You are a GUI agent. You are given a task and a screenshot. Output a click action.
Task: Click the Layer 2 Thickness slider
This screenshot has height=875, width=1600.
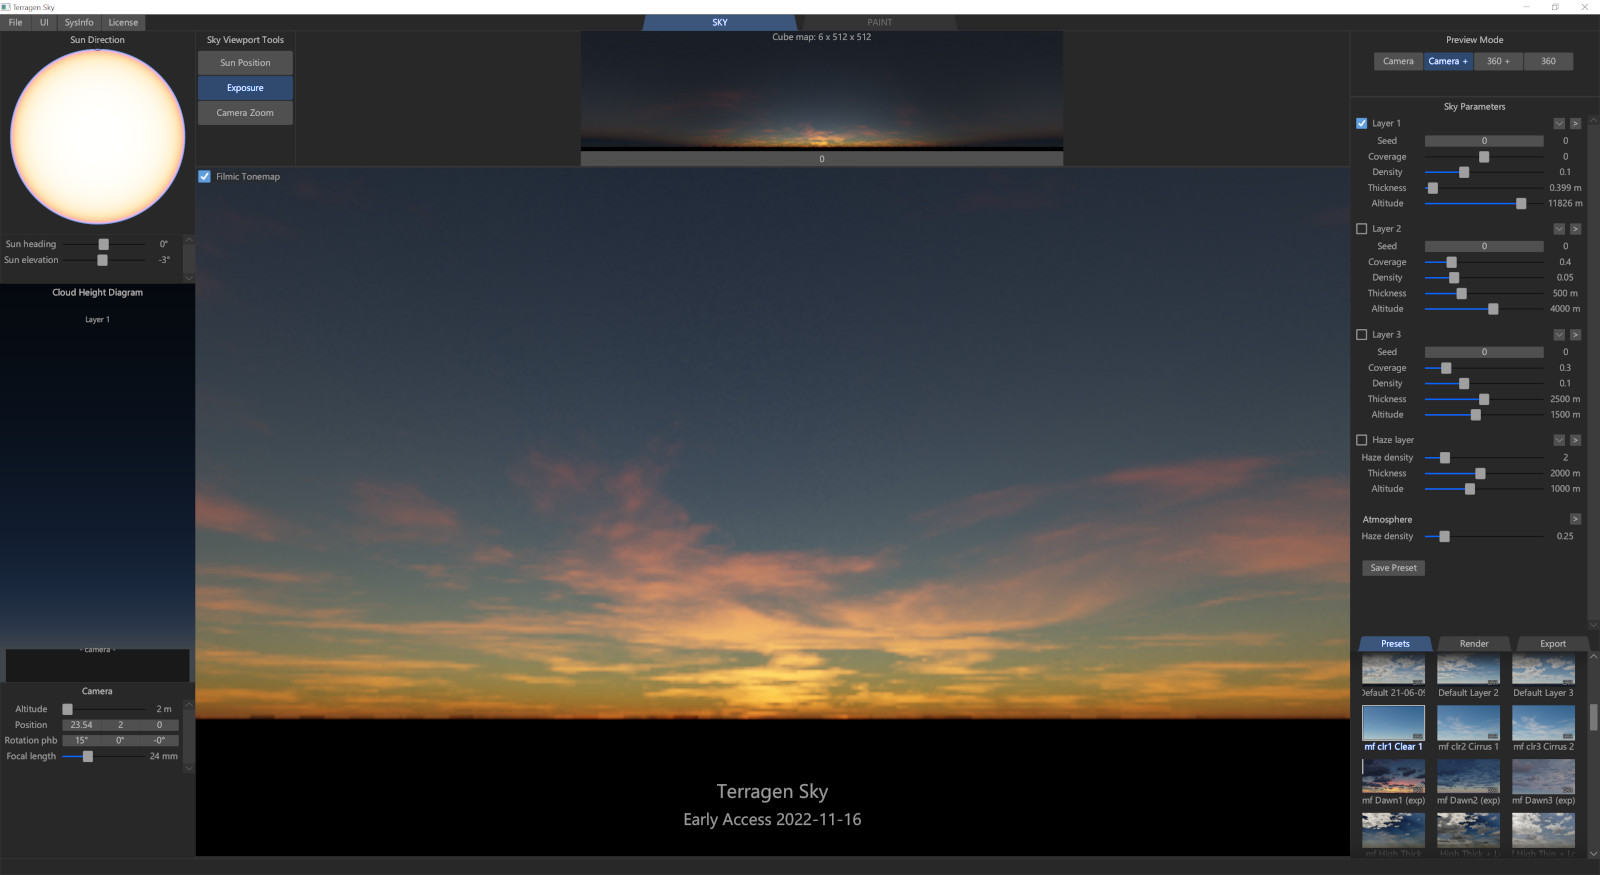(1484, 294)
